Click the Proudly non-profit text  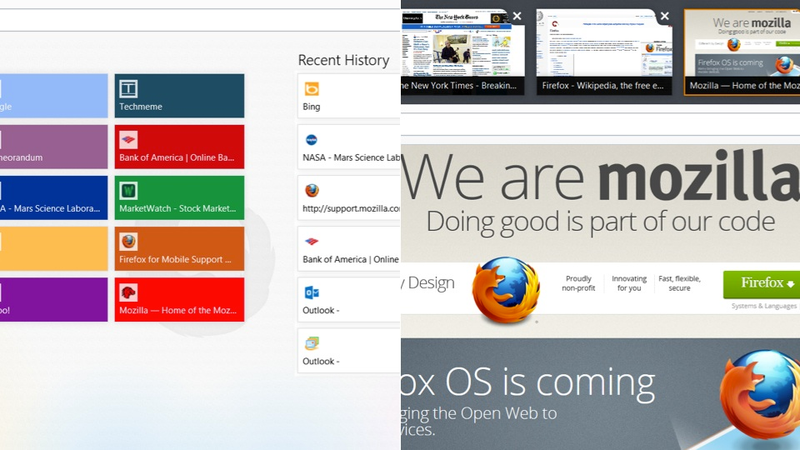point(579,283)
